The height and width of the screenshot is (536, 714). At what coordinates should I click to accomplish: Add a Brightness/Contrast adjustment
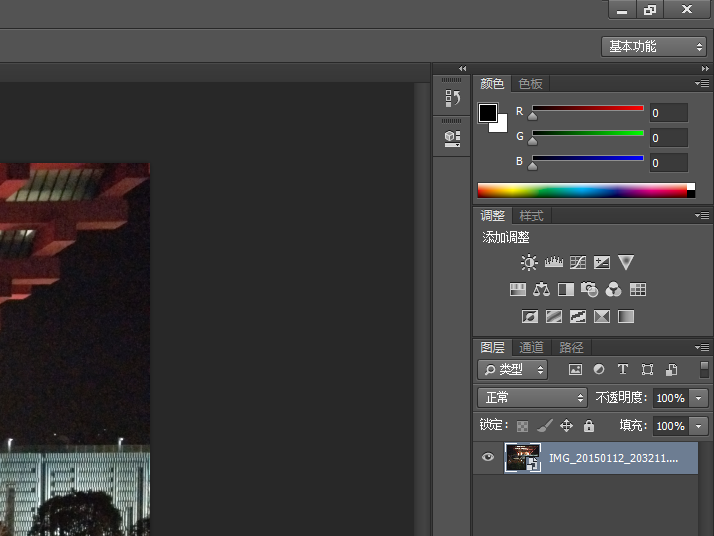[529, 263]
